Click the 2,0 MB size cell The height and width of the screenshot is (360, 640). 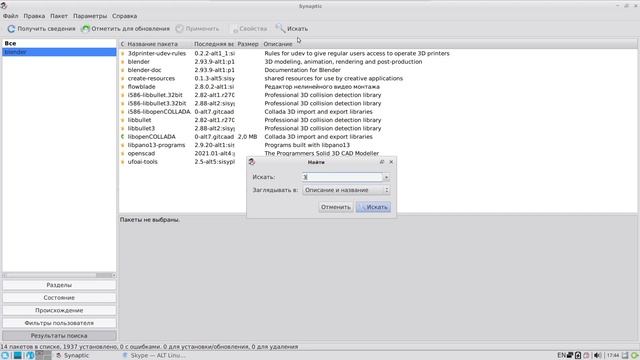247,137
